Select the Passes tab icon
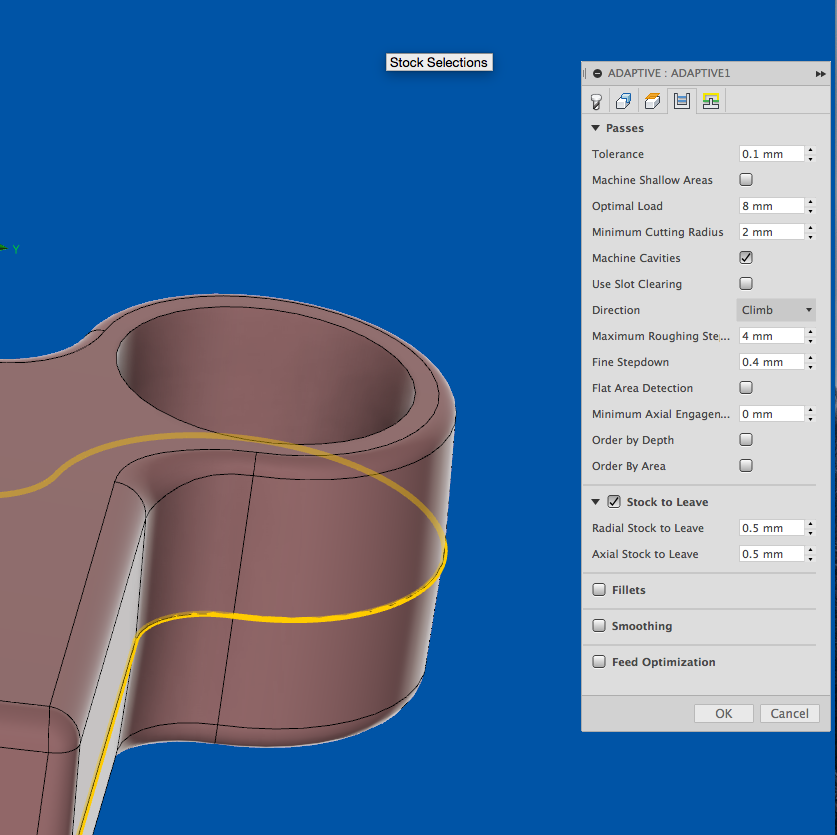Screen dimensions: 837x835 (682, 101)
